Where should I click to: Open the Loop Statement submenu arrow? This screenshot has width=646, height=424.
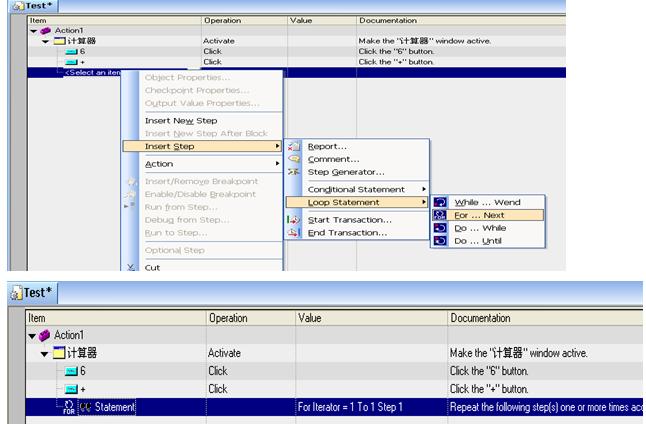(x=423, y=203)
